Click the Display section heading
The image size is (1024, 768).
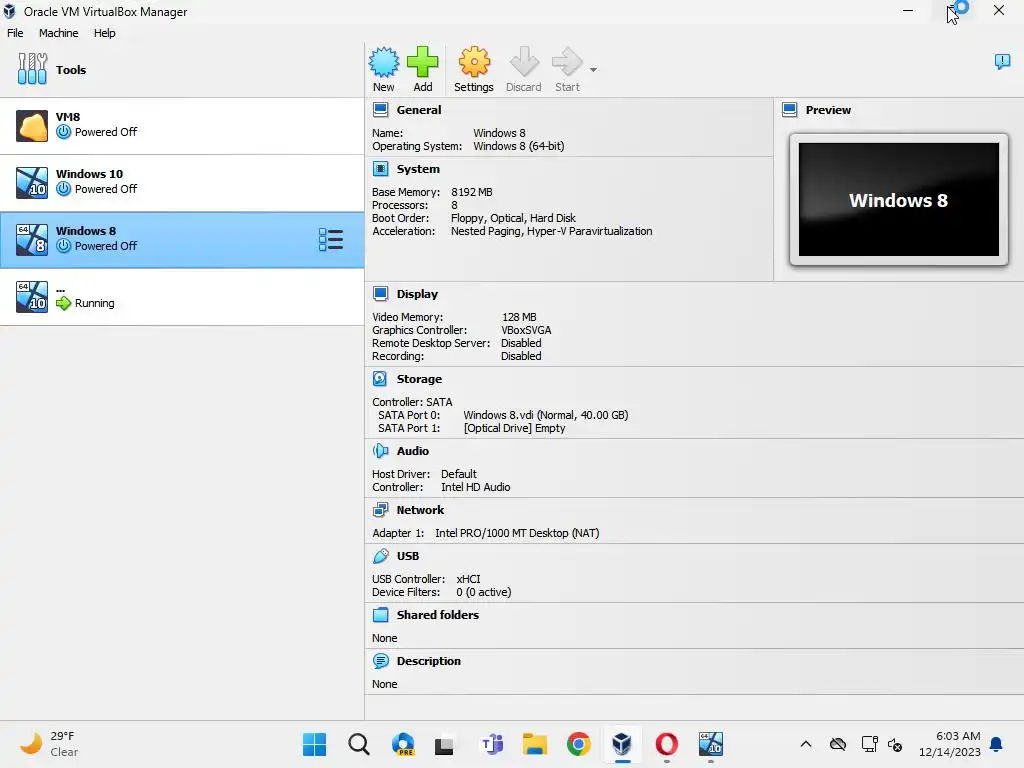417,294
